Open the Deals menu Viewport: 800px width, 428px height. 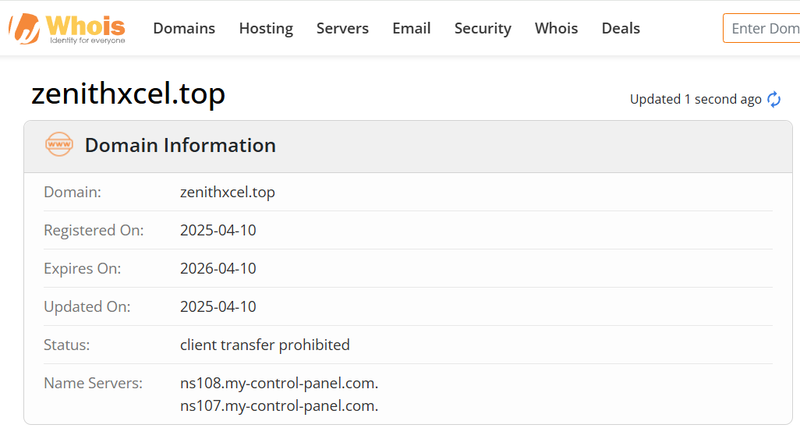(x=620, y=28)
